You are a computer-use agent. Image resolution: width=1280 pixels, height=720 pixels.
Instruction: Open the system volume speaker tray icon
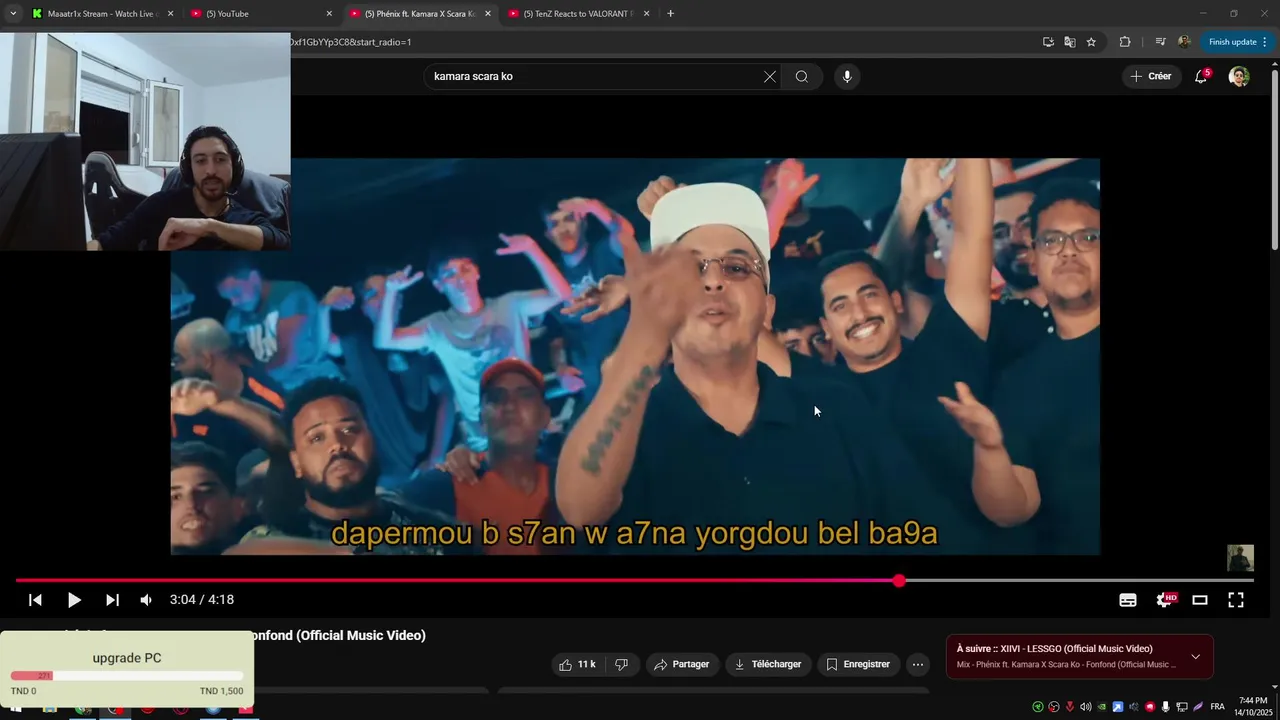(1086, 707)
